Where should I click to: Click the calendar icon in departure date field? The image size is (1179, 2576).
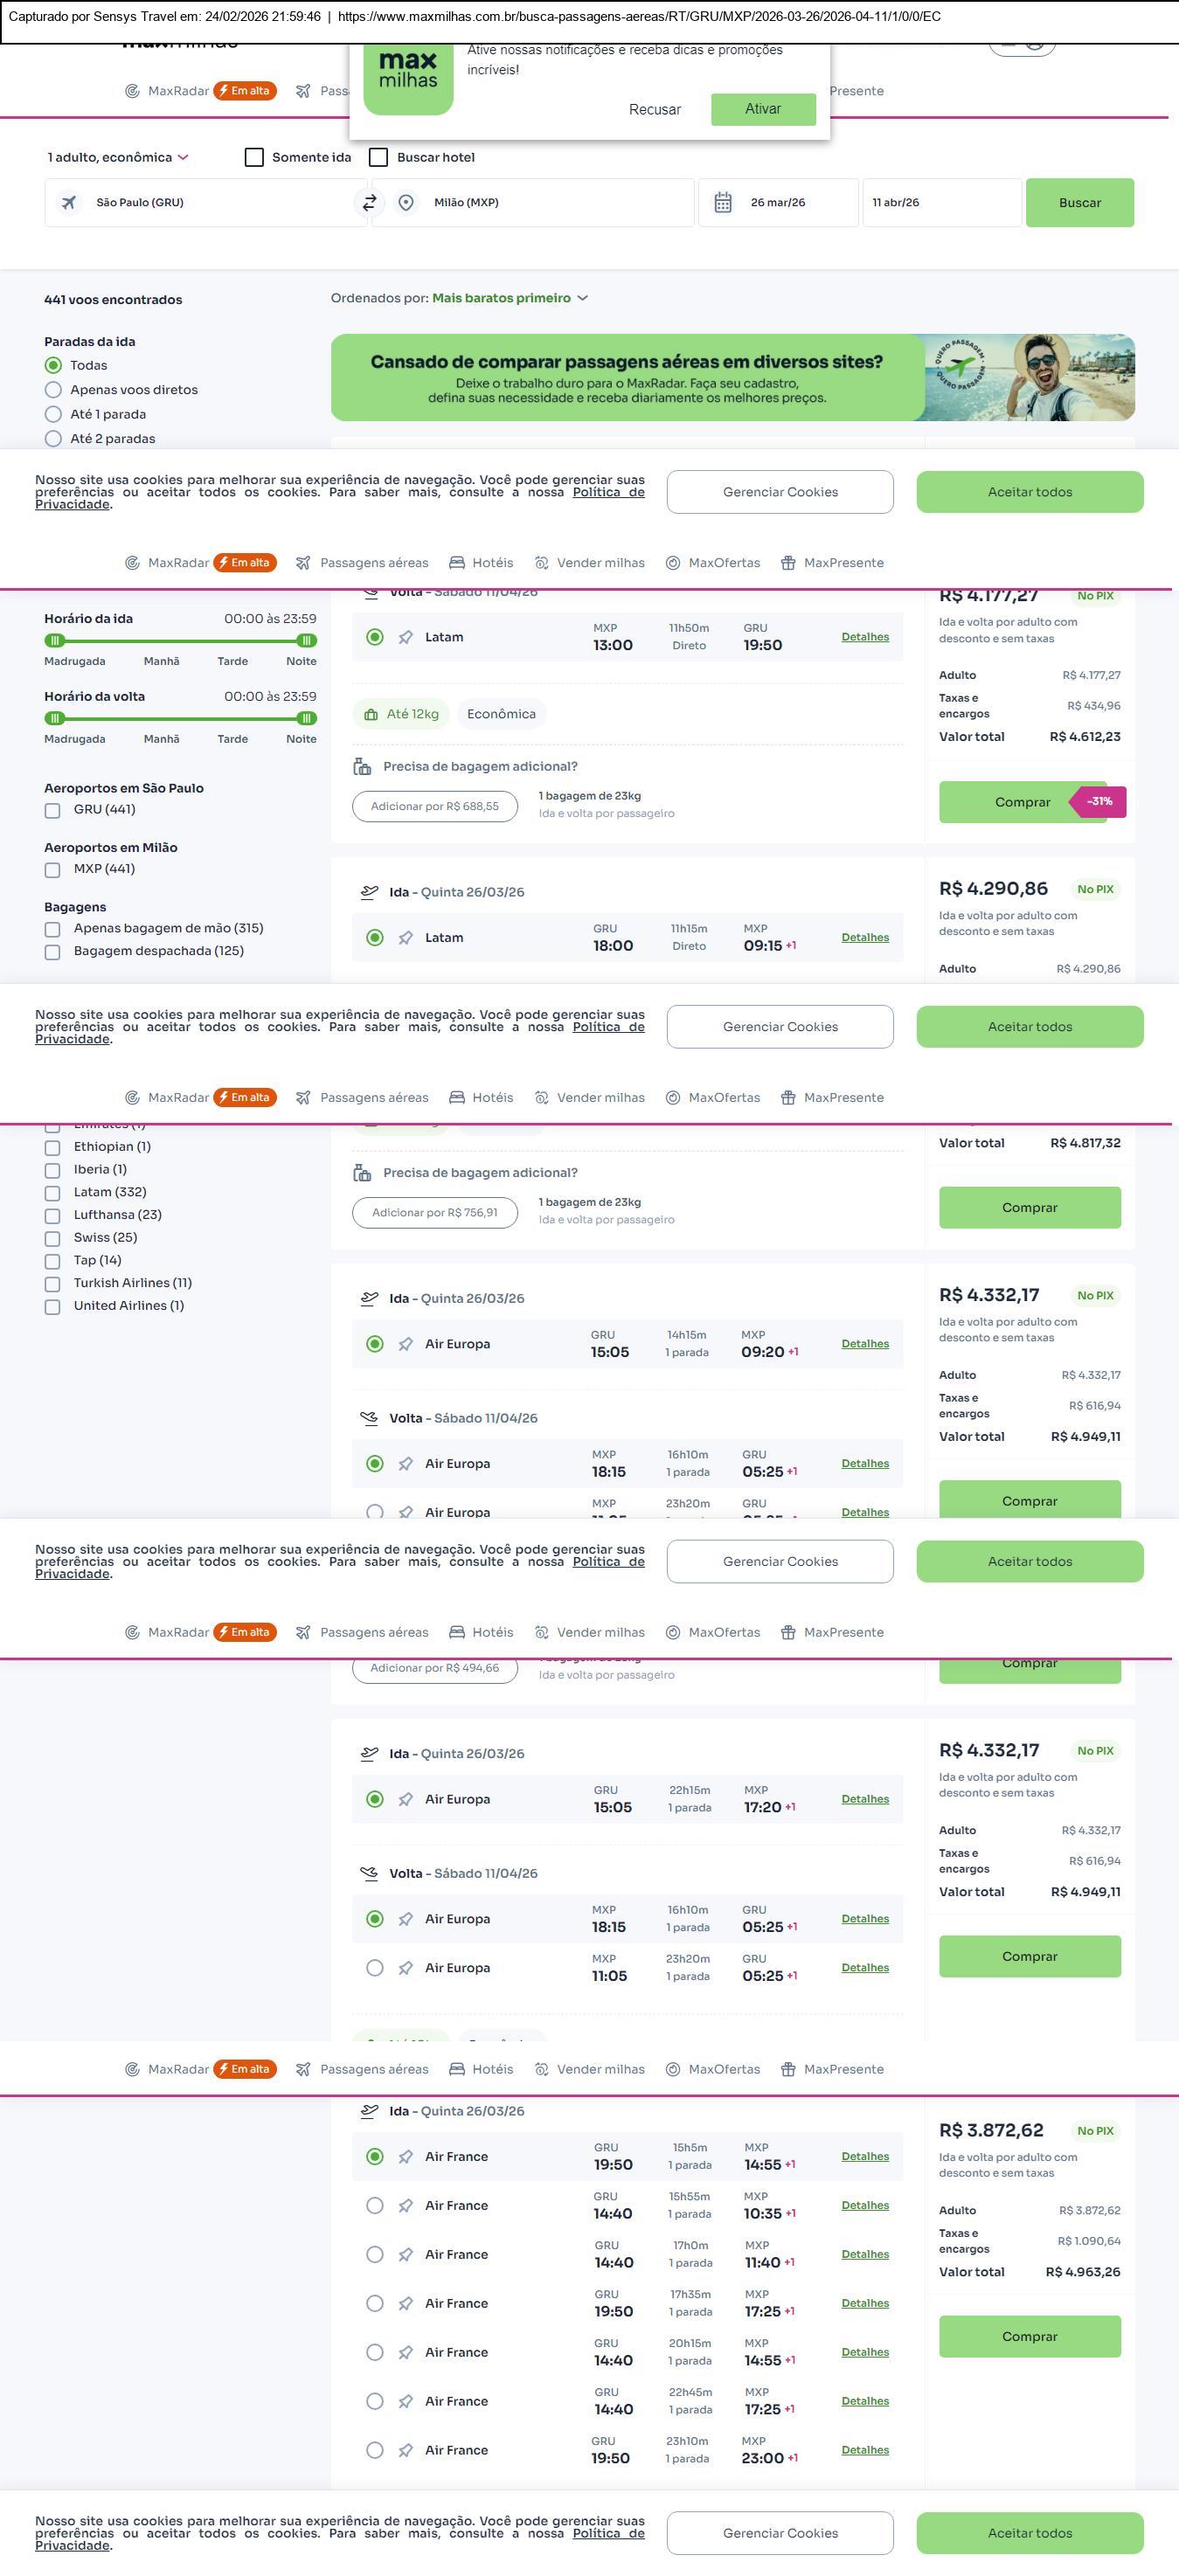(x=723, y=203)
